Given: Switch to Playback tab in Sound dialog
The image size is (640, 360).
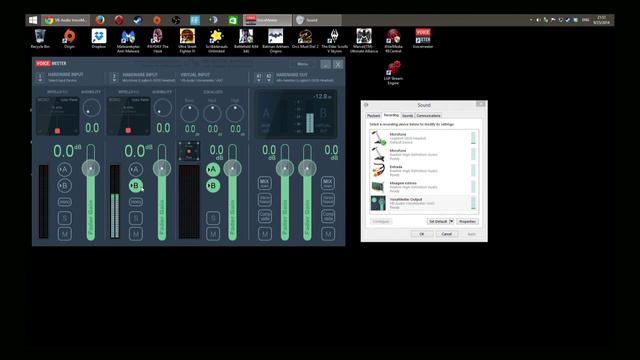Looking at the screenshot, I should (x=373, y=116).
